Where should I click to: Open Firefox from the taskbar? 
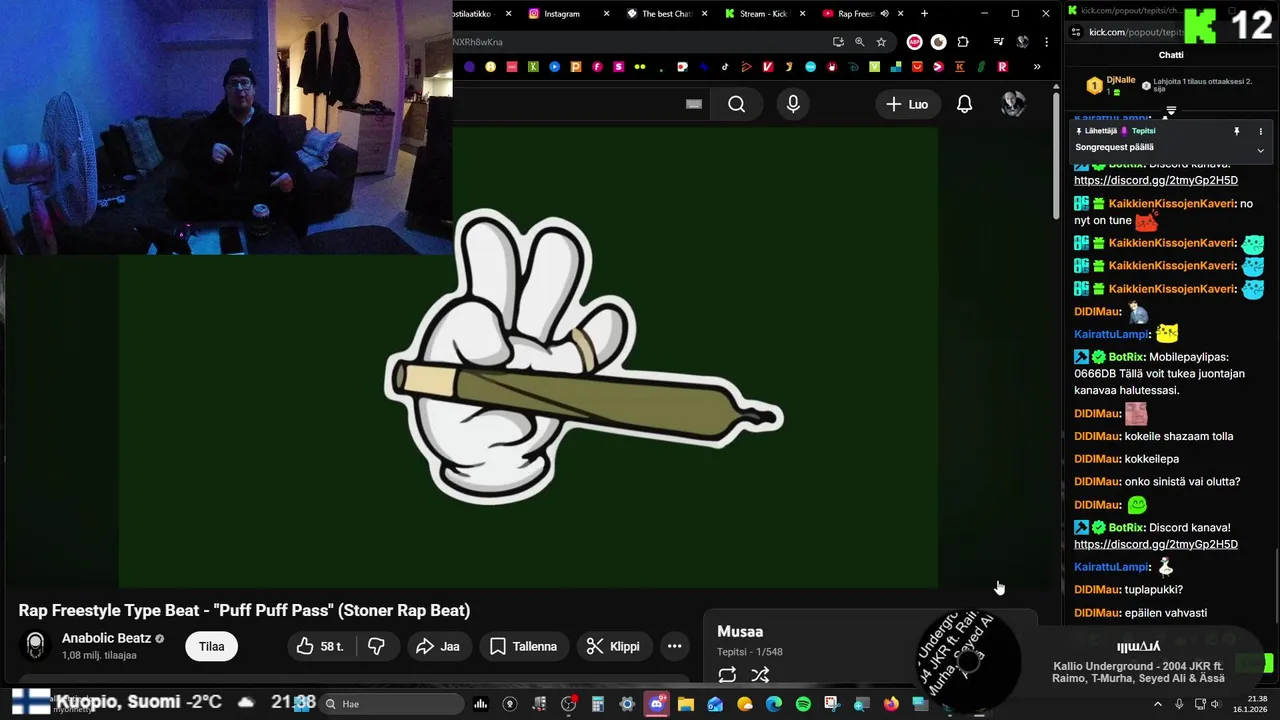coord(891,704)
